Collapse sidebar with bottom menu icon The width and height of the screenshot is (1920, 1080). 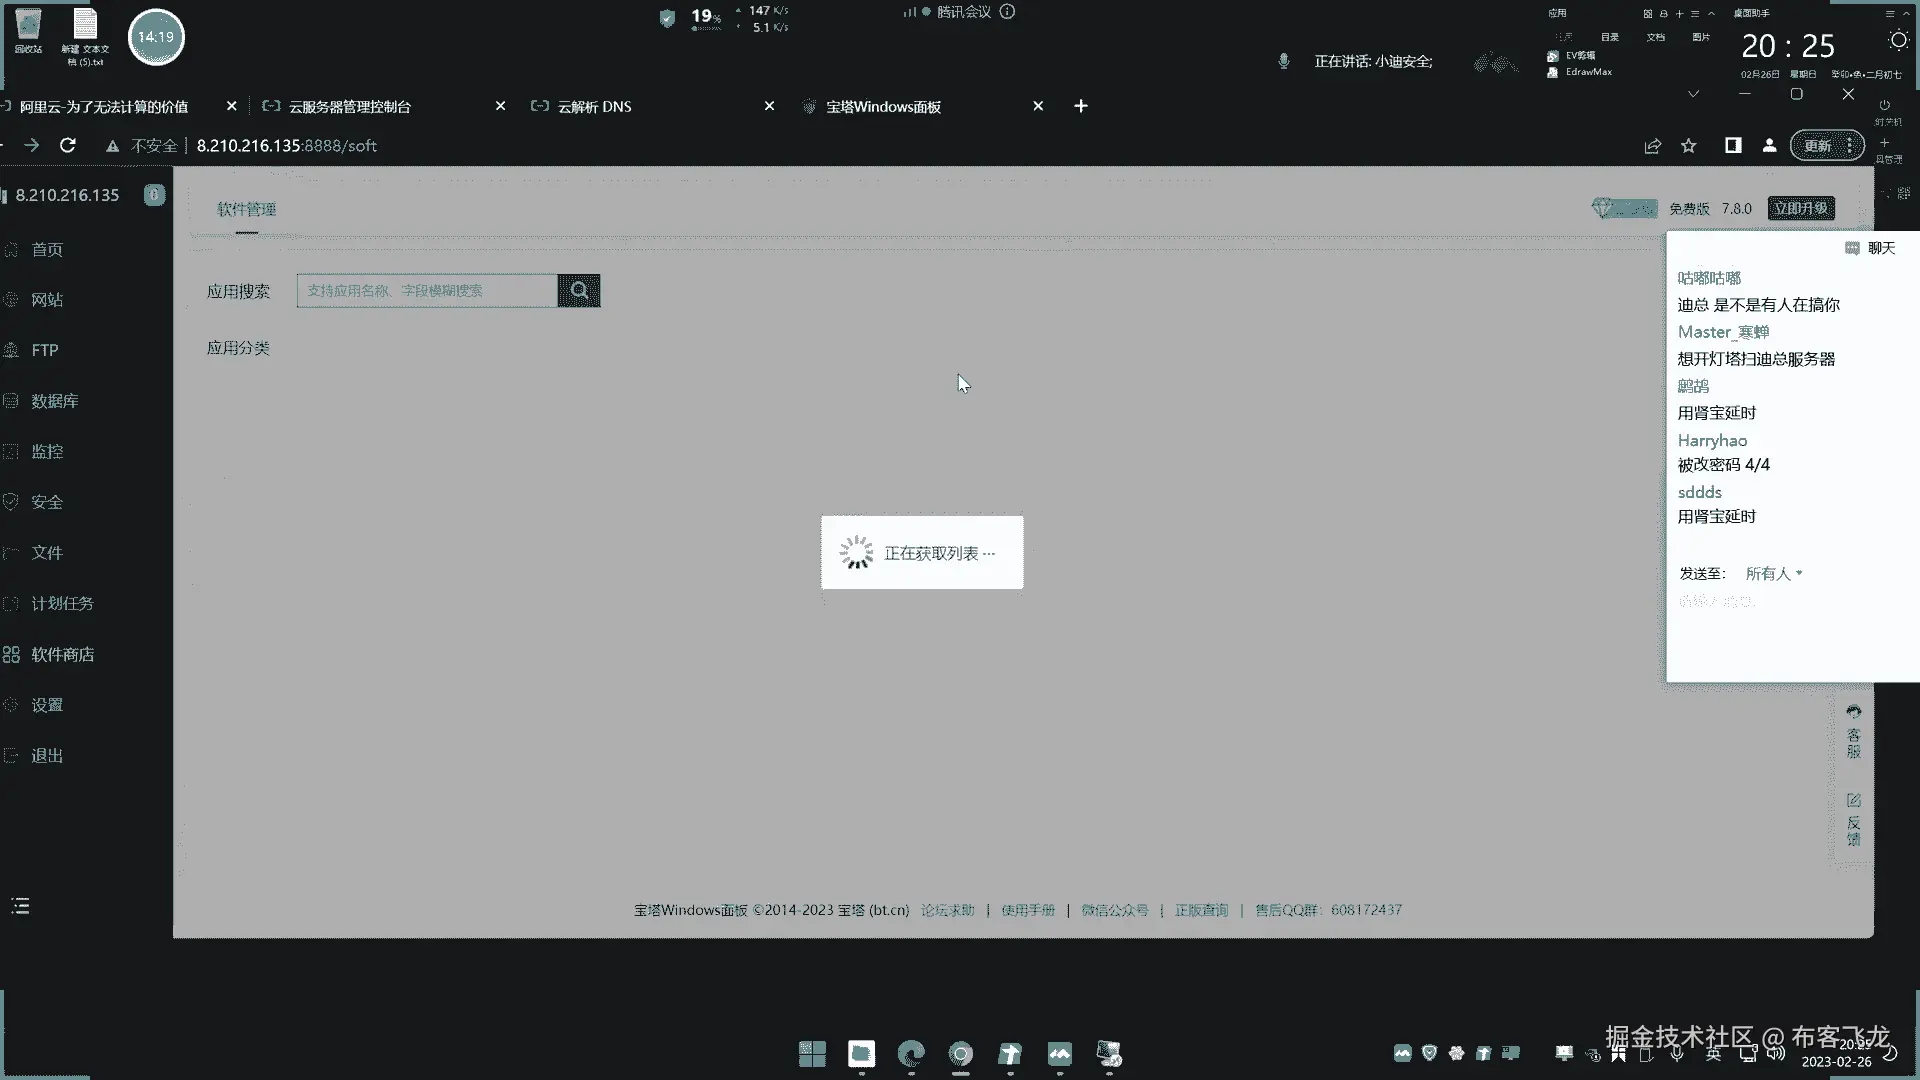[20, 906]
